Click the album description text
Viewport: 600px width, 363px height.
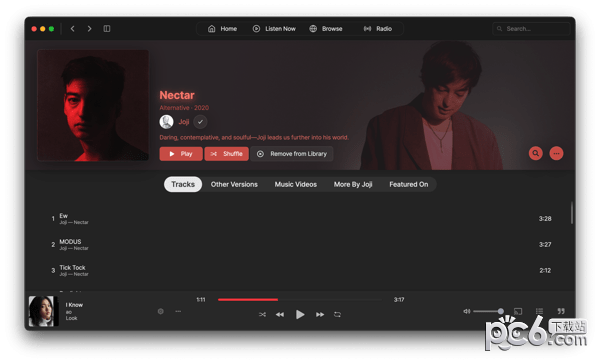coord(254,137)
